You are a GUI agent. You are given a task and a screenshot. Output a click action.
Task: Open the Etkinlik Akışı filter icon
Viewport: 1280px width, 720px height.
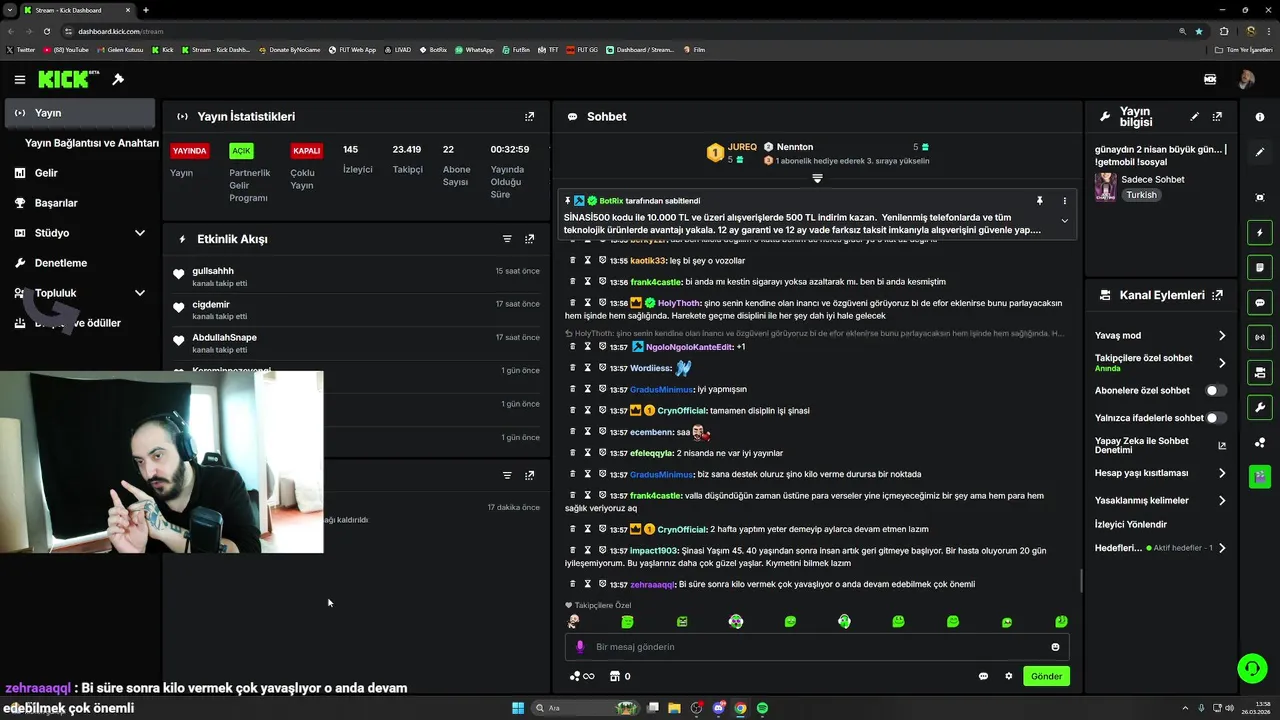[507, 239]
